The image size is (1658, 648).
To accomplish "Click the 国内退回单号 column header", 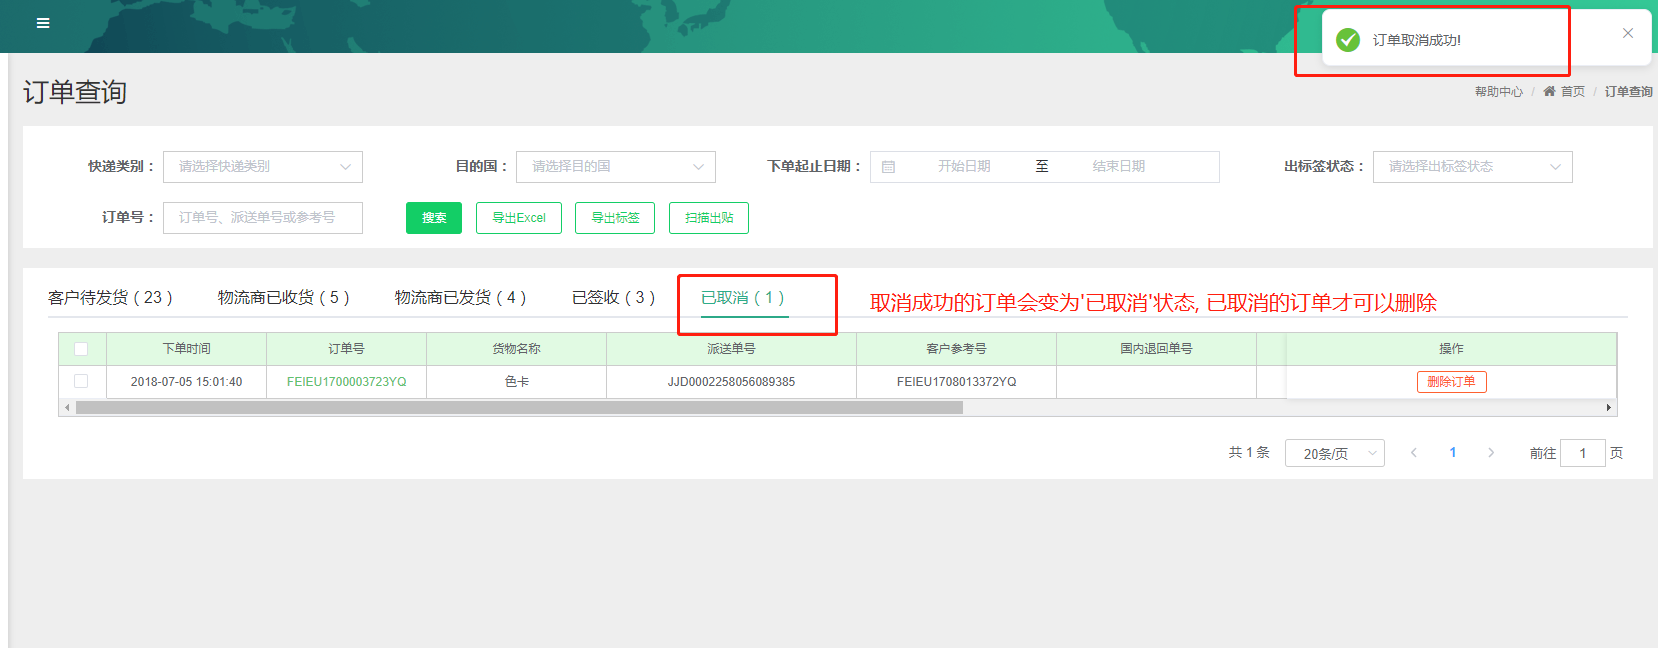I will (x=1156, y=349).
